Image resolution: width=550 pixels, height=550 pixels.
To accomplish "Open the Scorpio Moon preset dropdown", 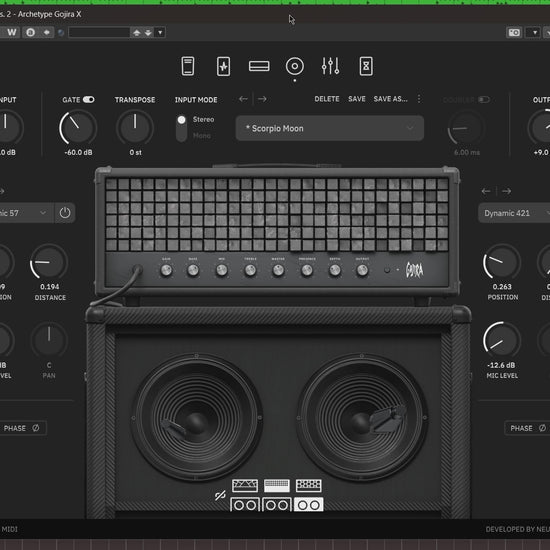I will click(330, 128).
